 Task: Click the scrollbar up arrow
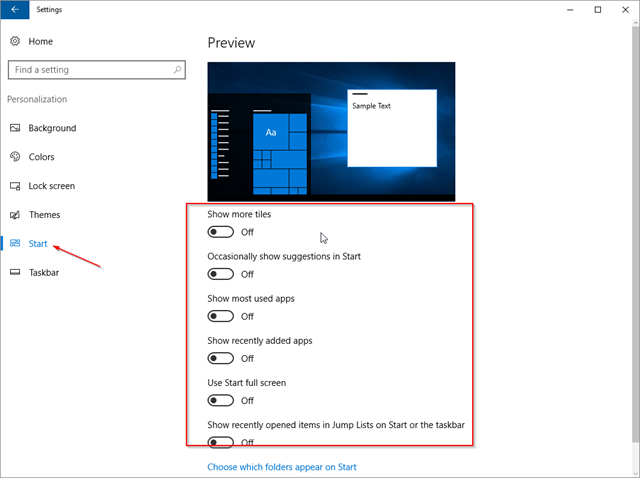point(636,22)
